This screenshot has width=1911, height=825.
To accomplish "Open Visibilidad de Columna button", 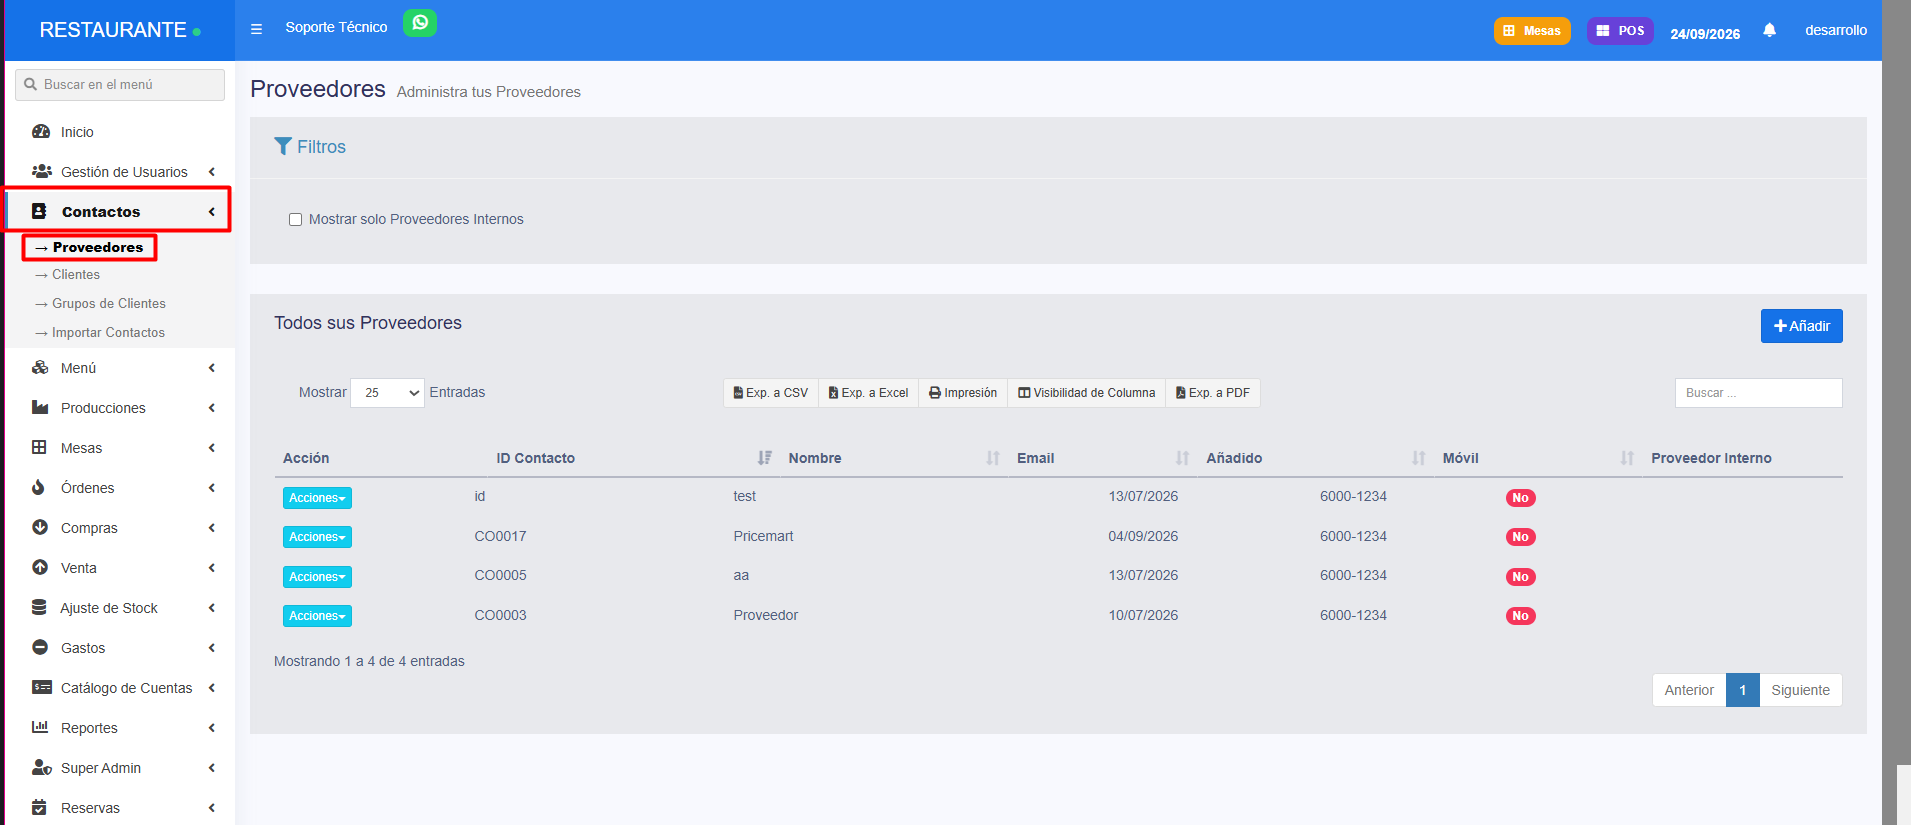I will [x=1087, y=393].
